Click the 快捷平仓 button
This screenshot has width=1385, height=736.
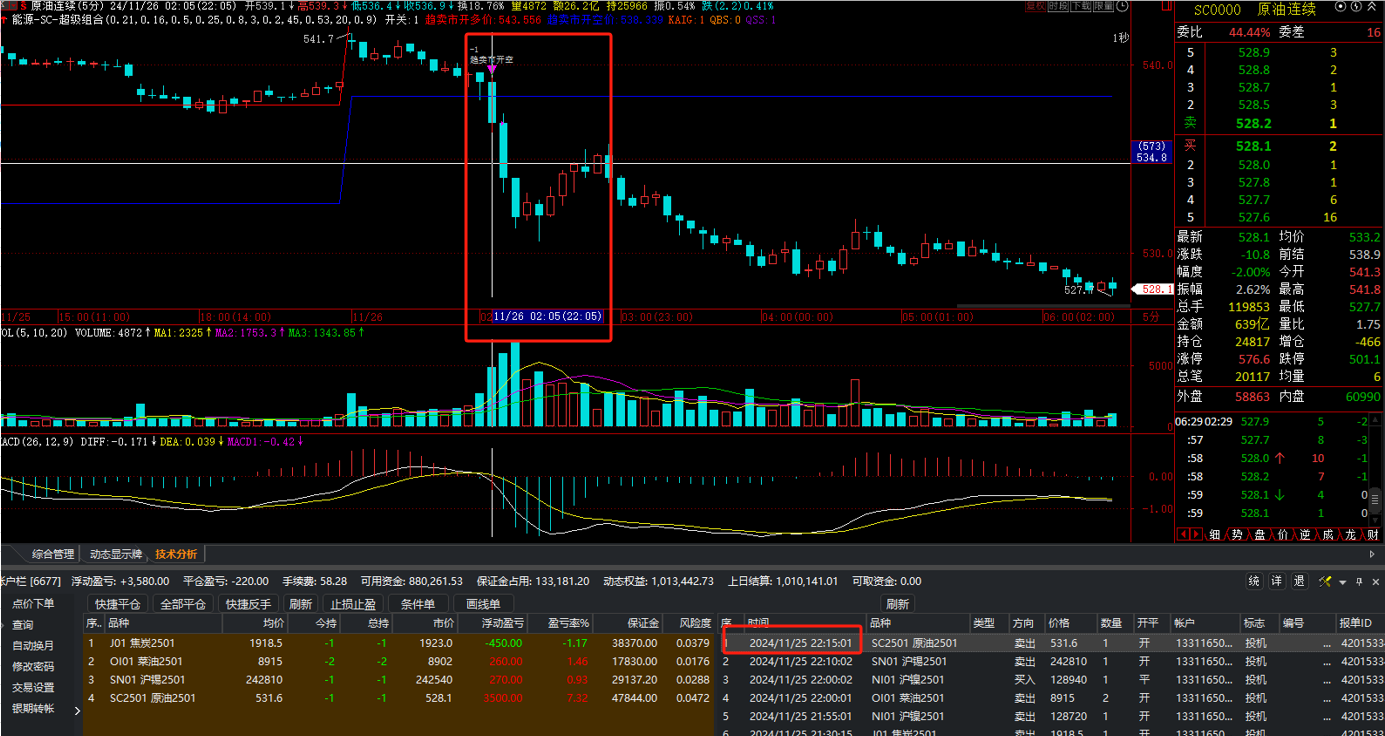(119, 604)
